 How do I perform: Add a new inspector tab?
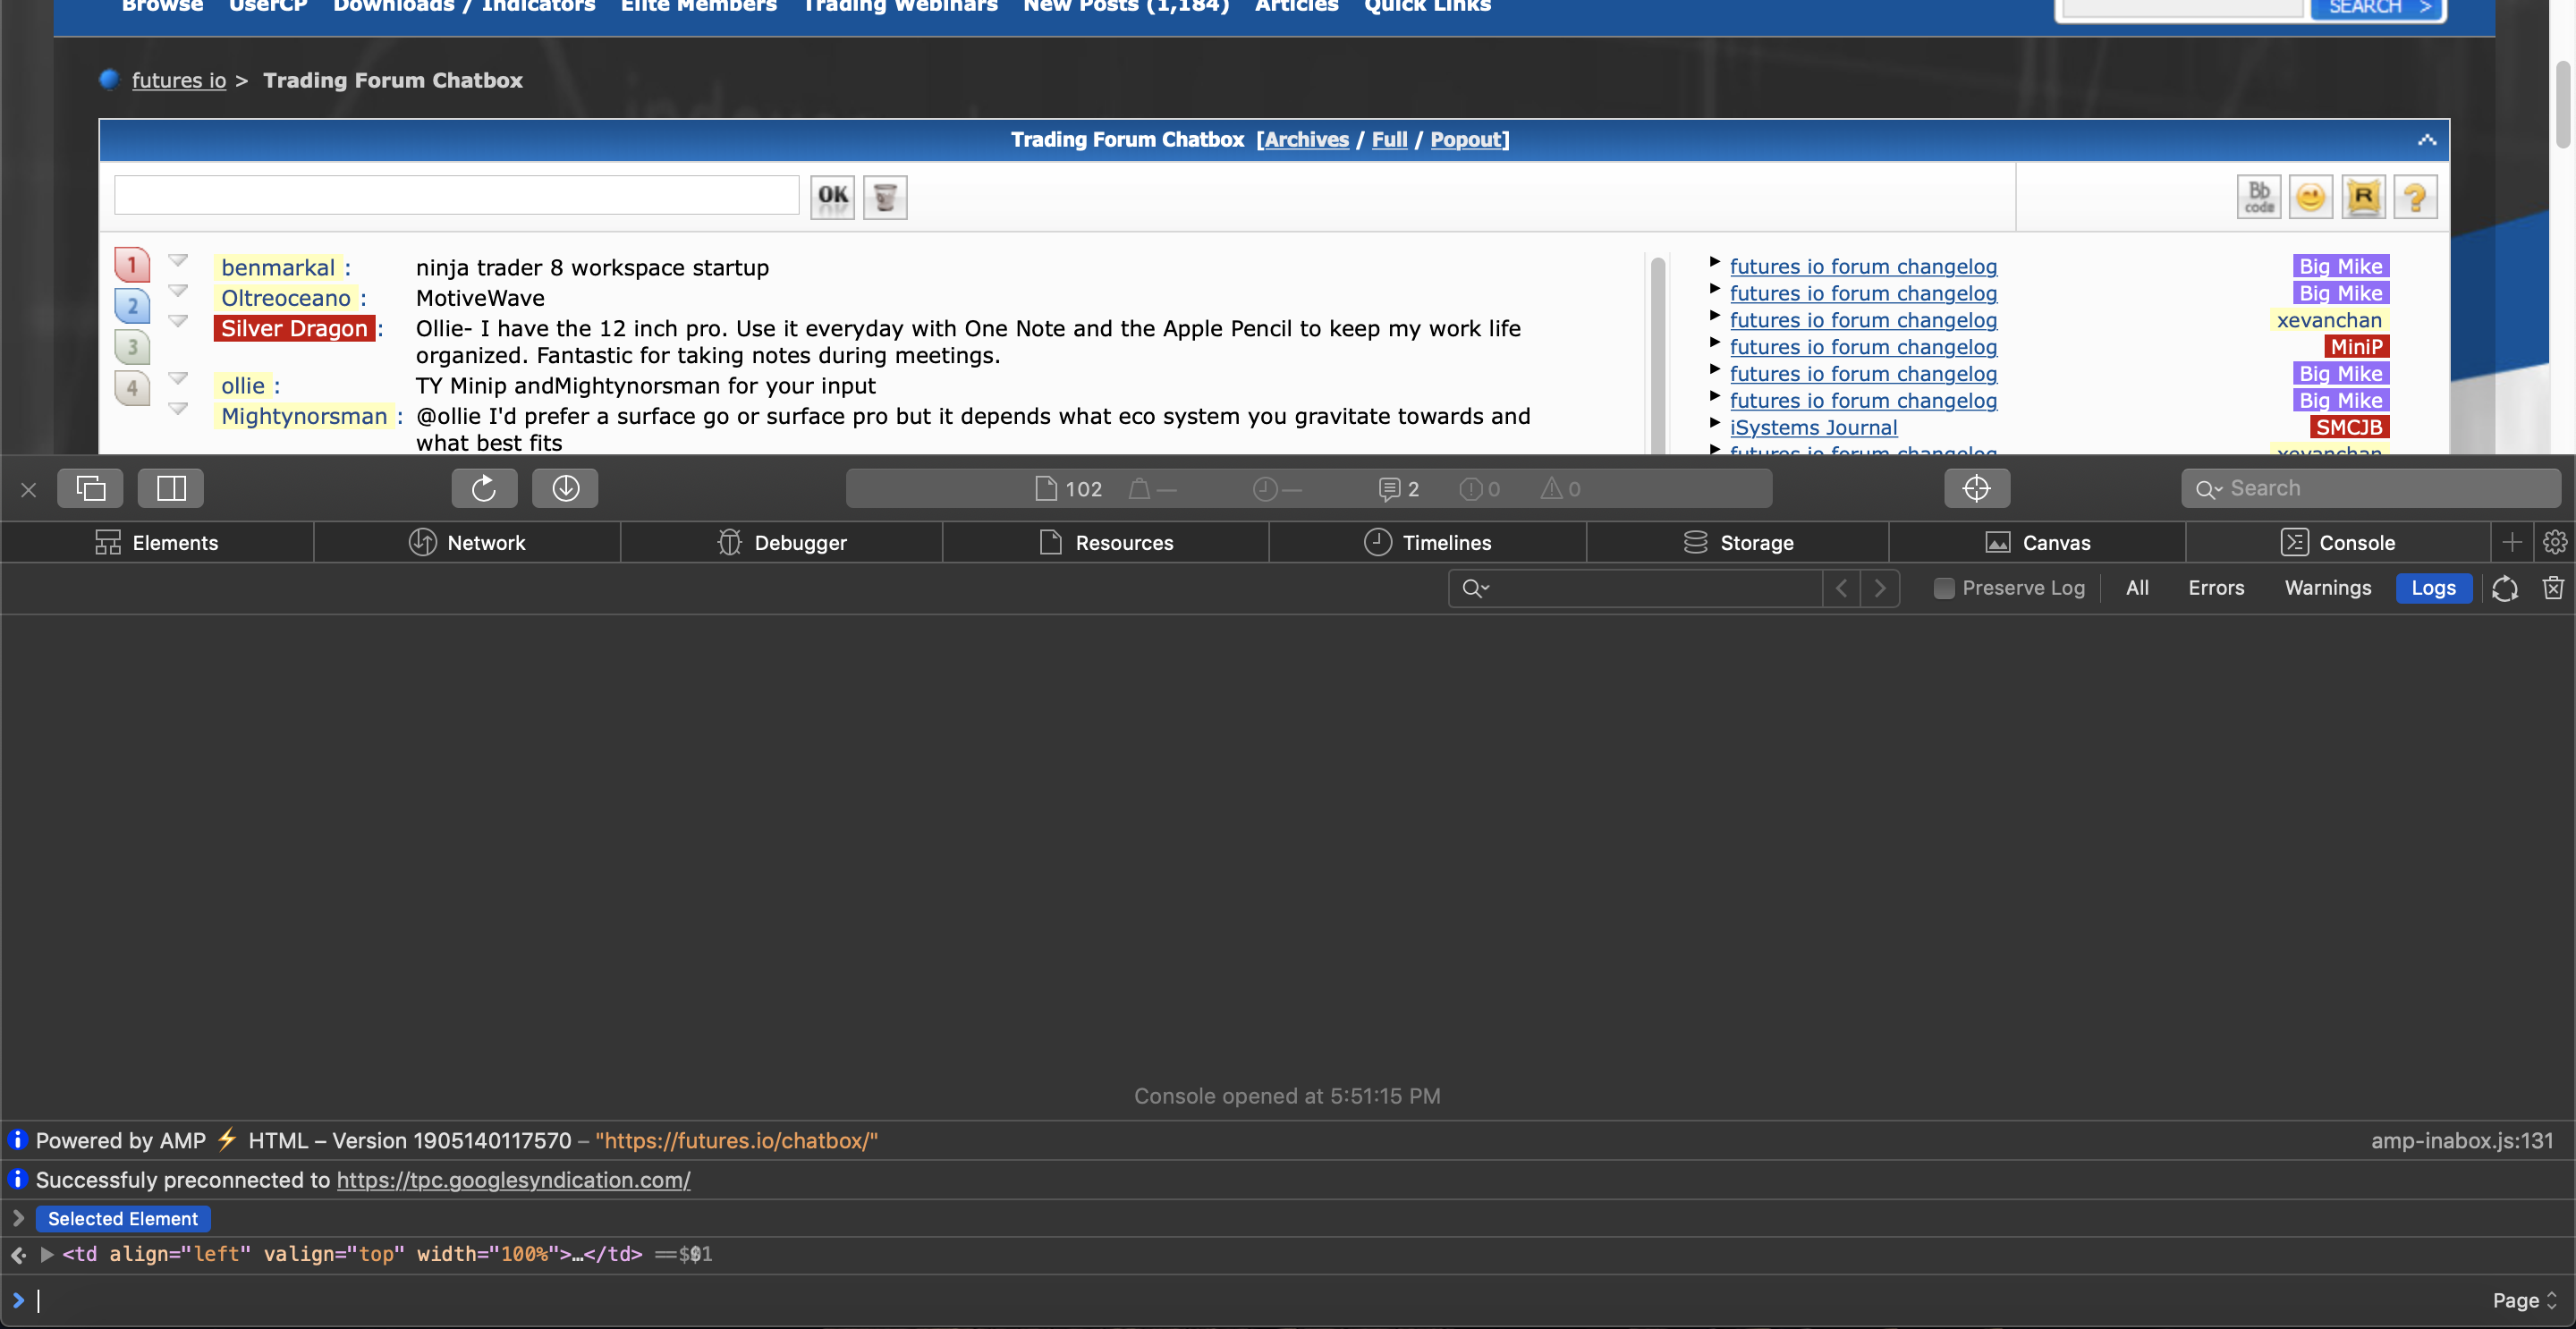coord(2511,542)
